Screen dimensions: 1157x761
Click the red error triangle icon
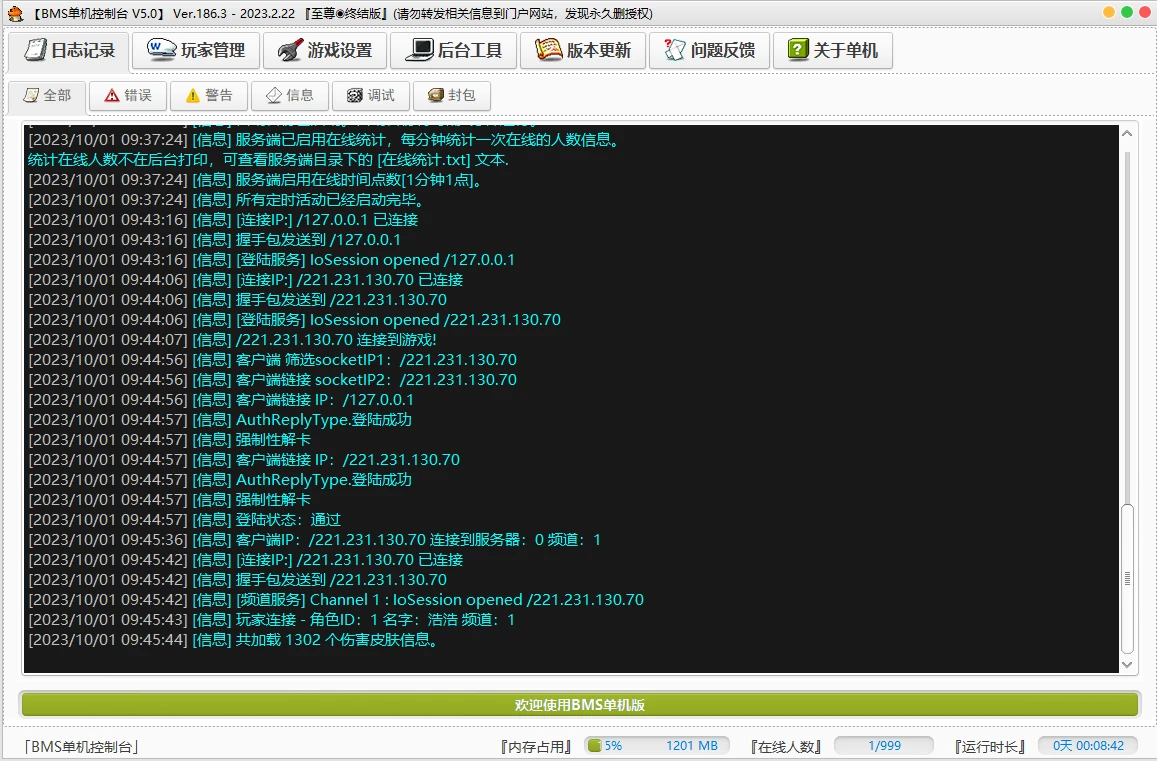click(108, 96)
